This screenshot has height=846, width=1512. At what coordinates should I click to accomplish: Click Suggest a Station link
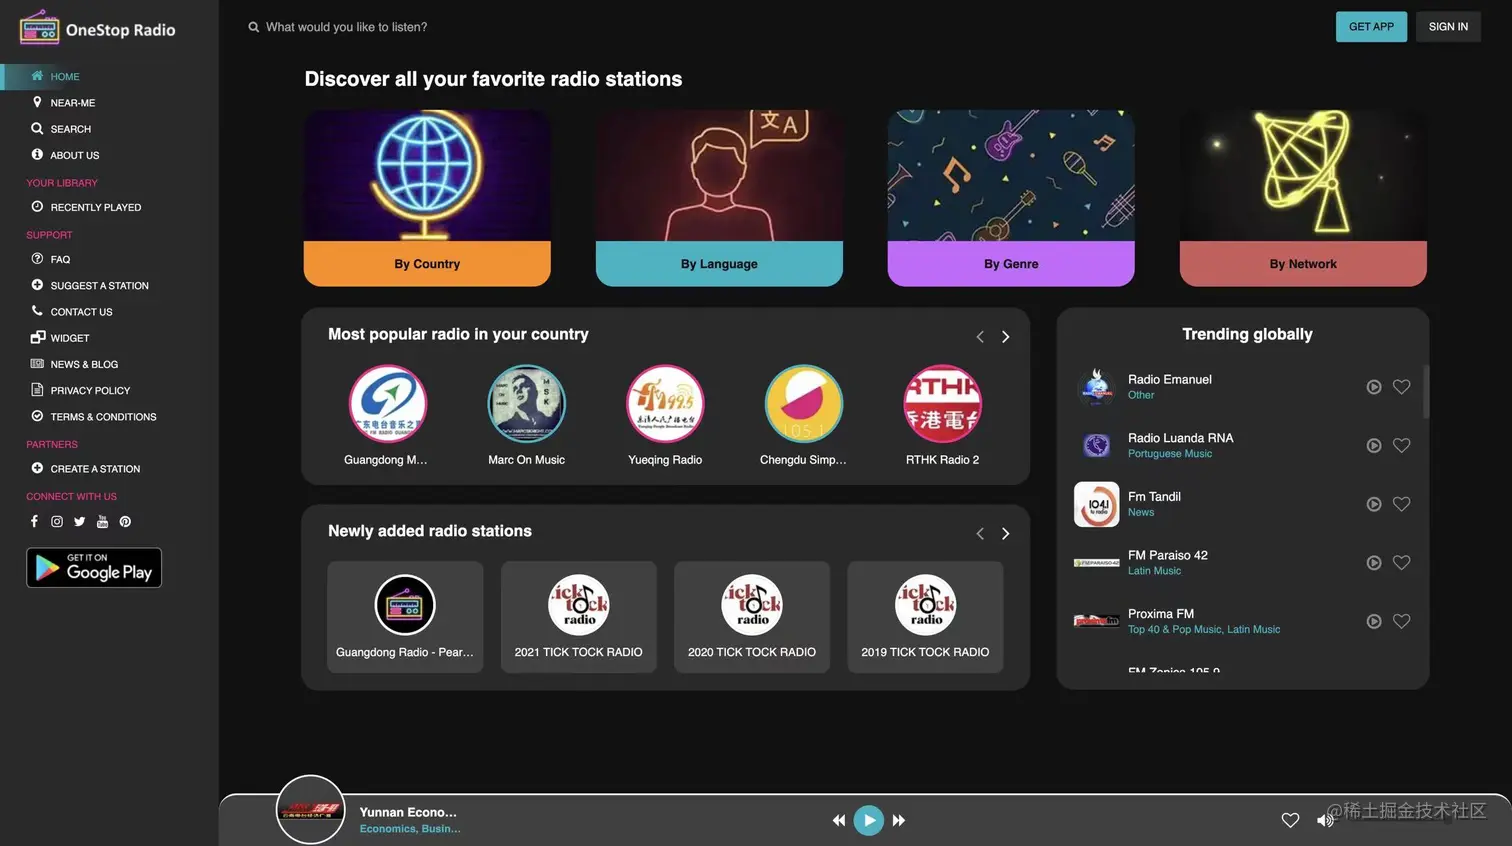click(x=90, y=285)
